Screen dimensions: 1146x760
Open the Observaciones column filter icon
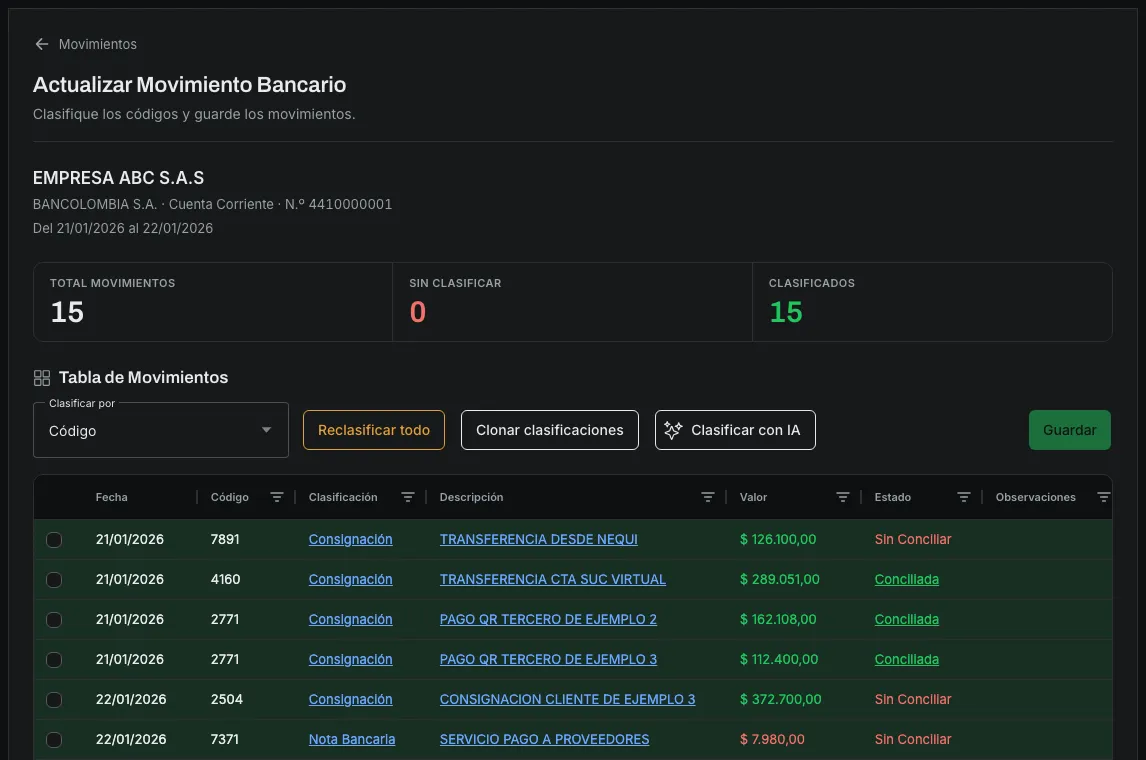pos(1104,498)
